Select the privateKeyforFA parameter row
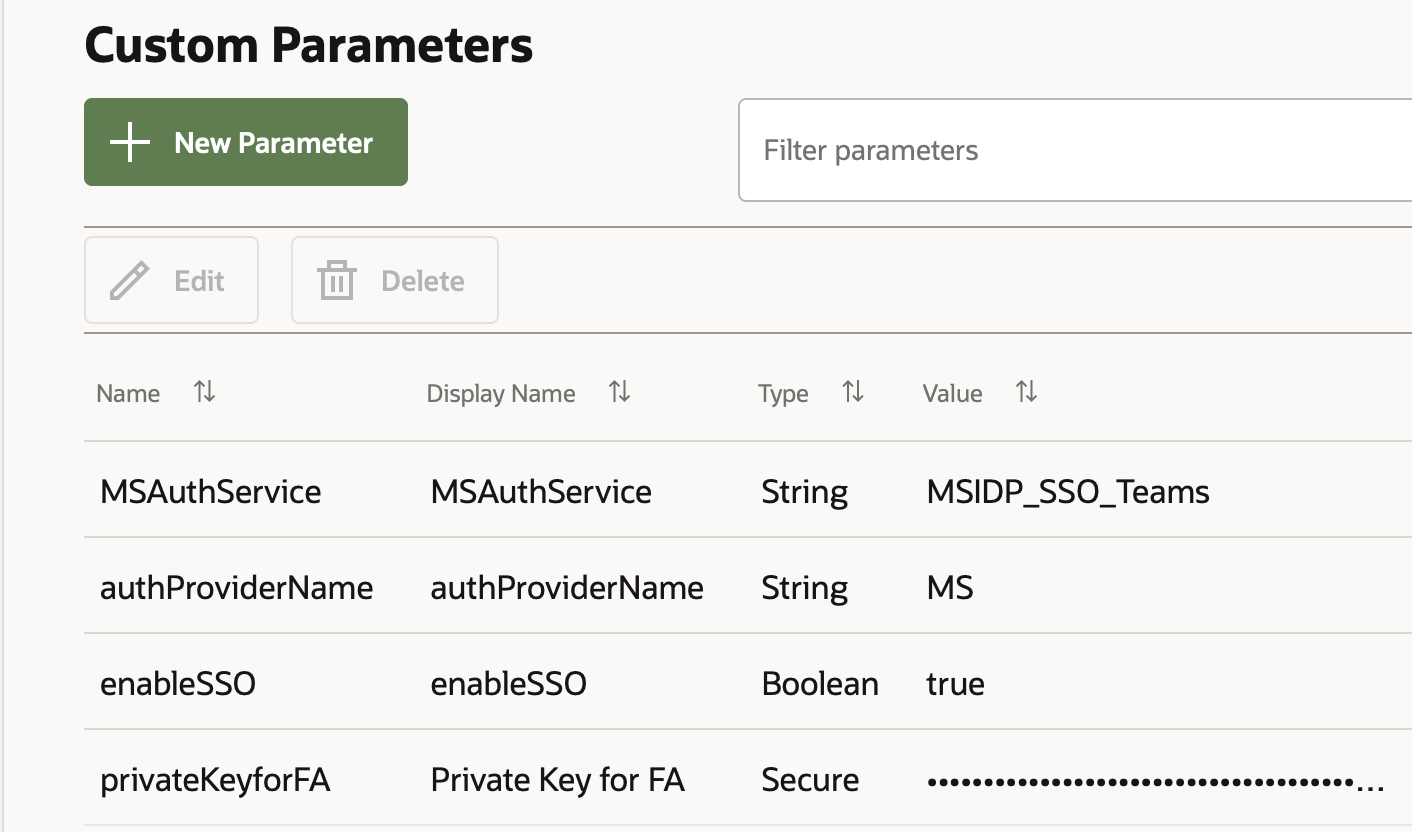1412x832 pixels. [215, 779]
